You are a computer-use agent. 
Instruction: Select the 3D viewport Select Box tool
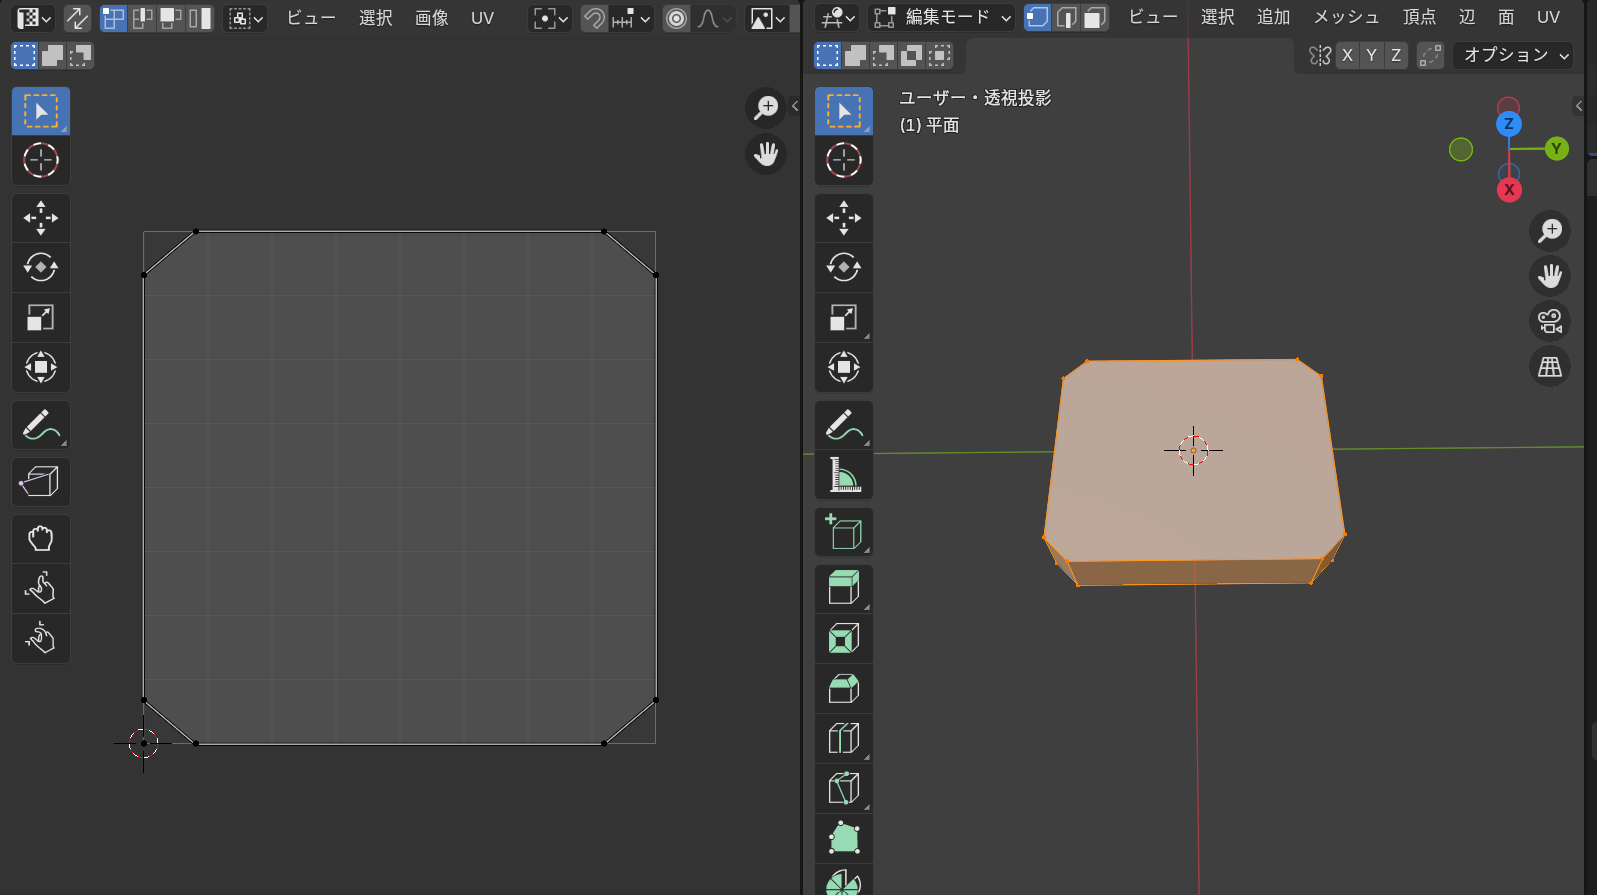[x=844, y=111]
